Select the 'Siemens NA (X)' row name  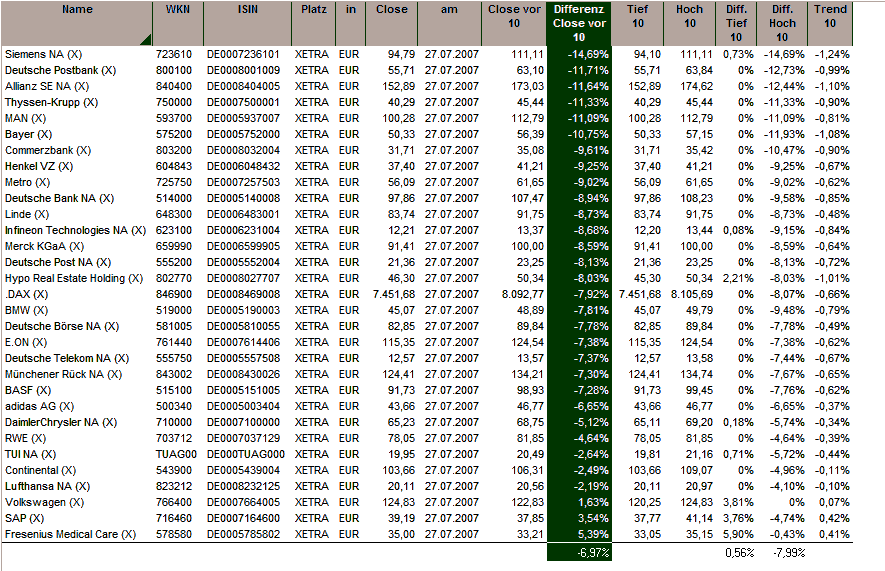[x=43, y=54]
